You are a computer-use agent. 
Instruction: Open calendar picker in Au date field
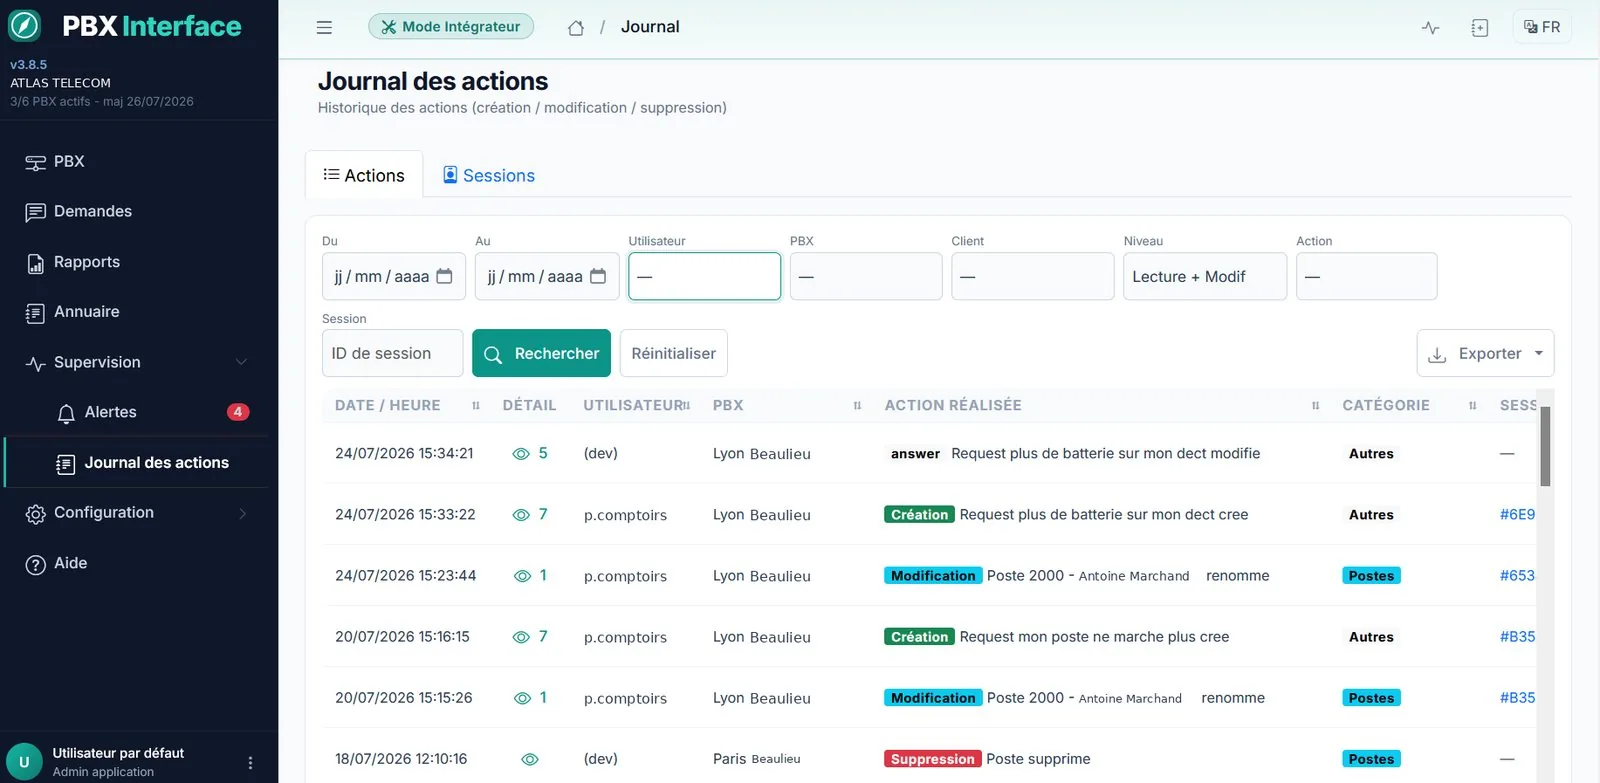(x=598, y=276)
